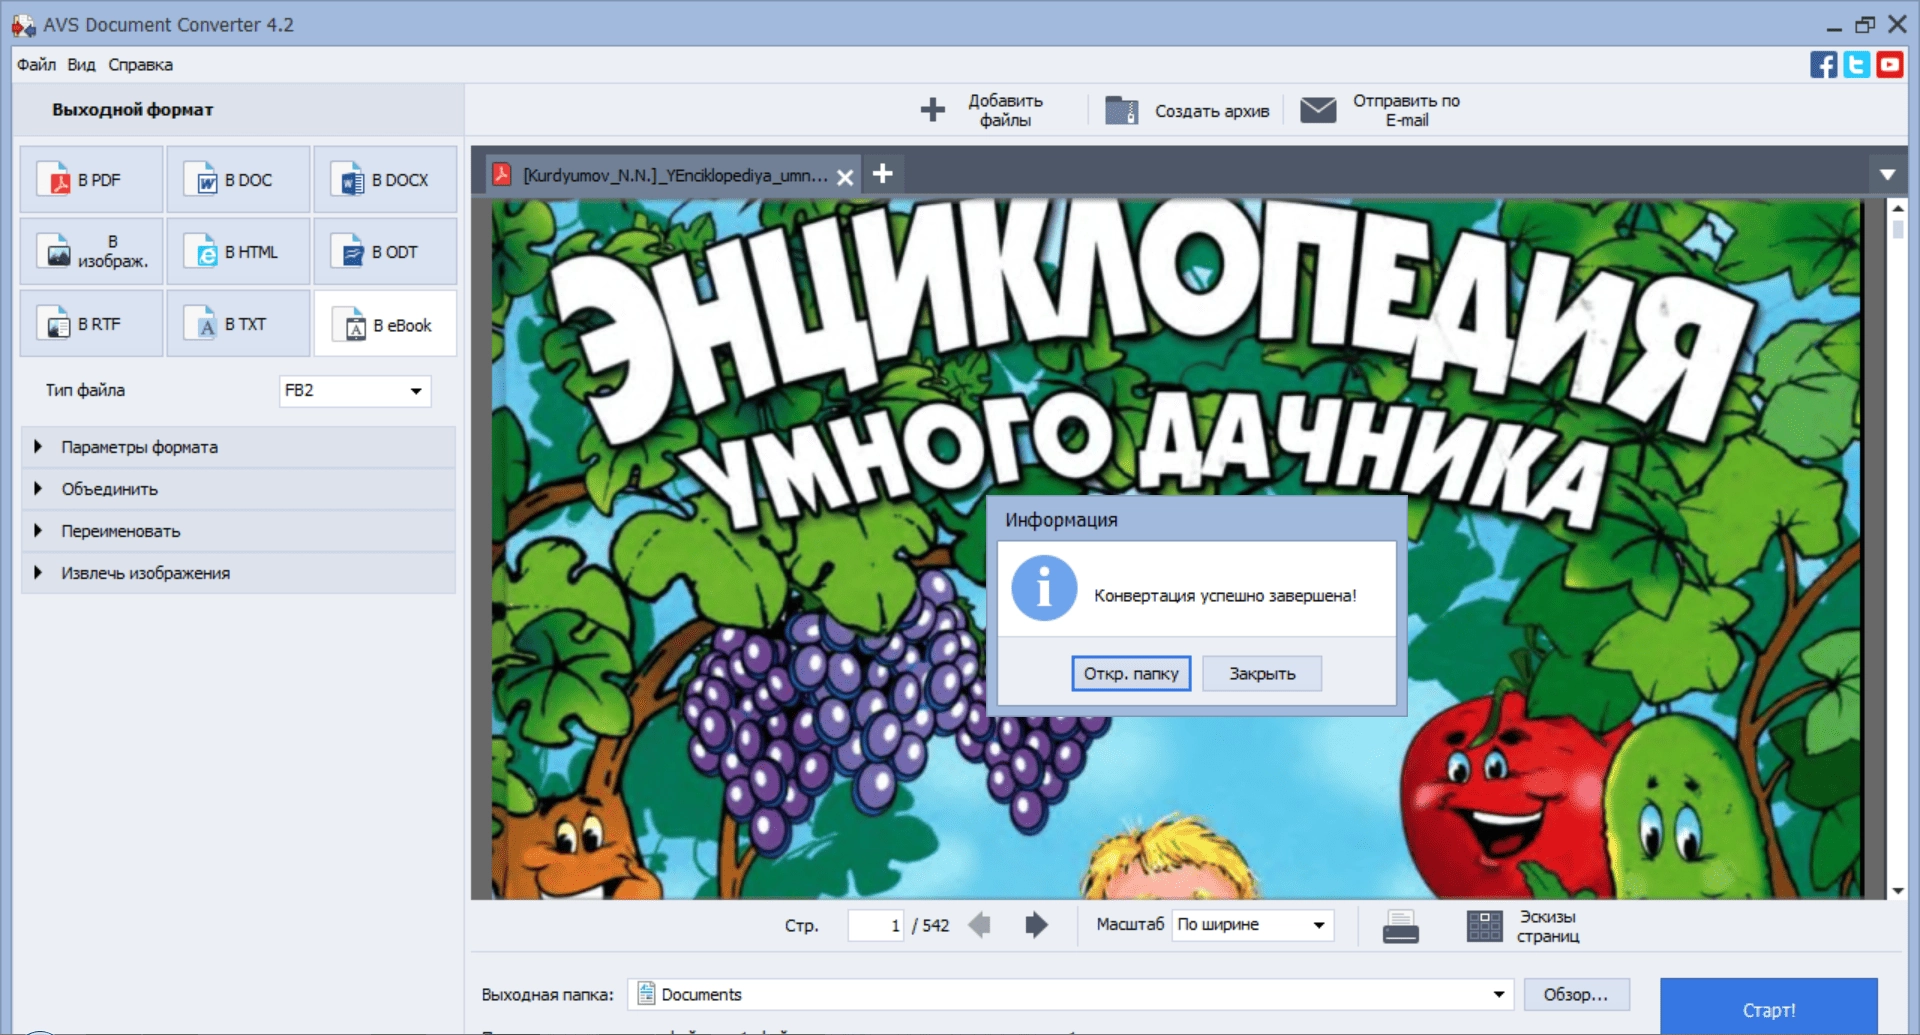Click the vertical scrollbar thumb in the preview
Screen dimensions: 1920x1035
pyautogui.click(x=1897, y=229)
